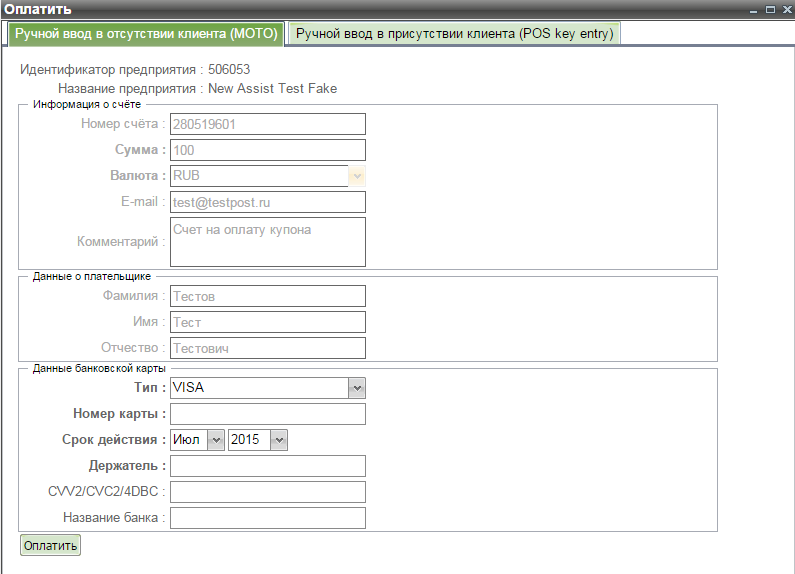
Task: Expand the expiry year dropdown showing 2015
Action: (x=279, y=440)
